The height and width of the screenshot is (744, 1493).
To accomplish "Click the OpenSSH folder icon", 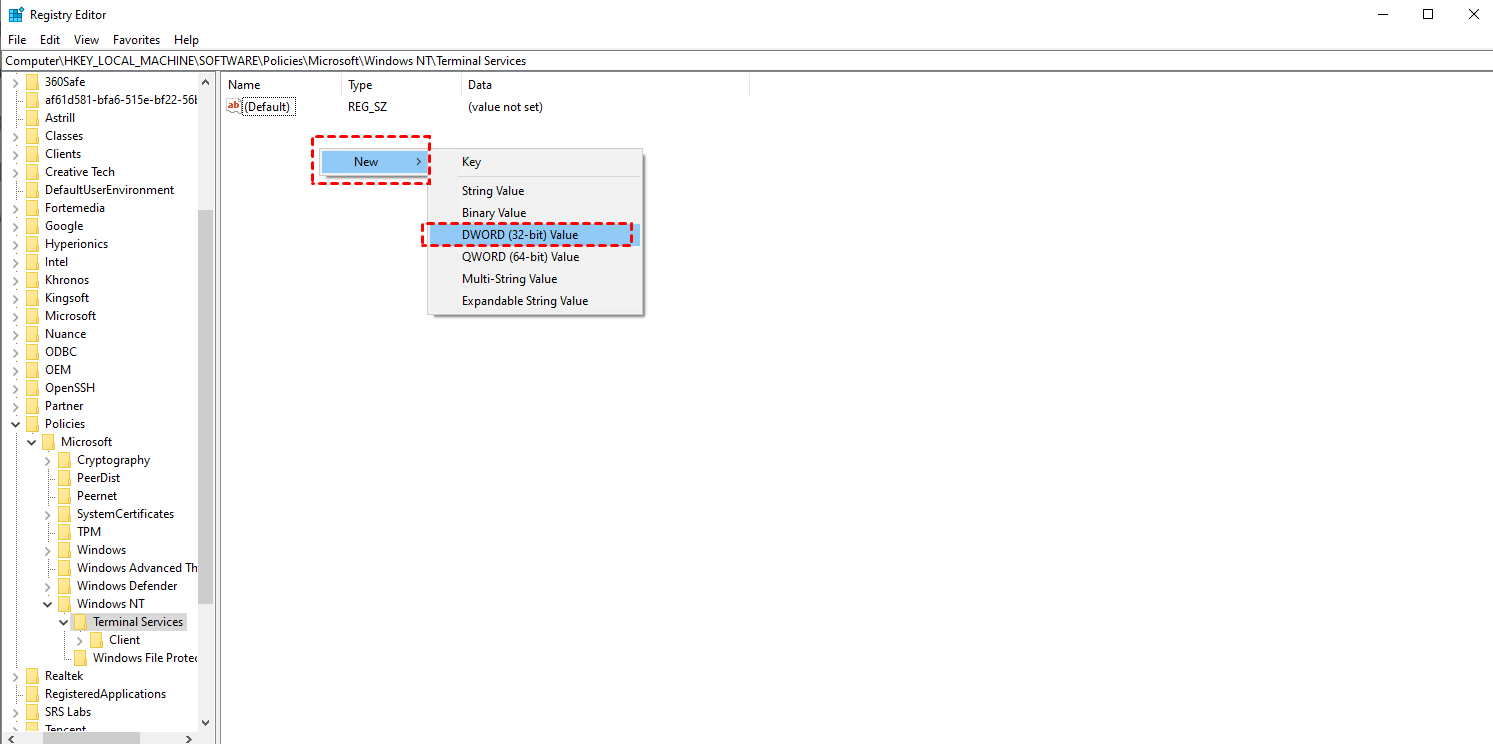I will [x=33, y=388].
